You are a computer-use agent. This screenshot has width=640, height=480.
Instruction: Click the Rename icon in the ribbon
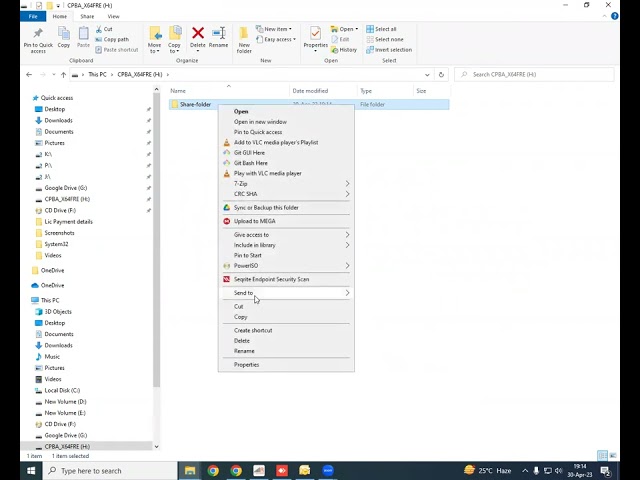(x=218, y=38)
